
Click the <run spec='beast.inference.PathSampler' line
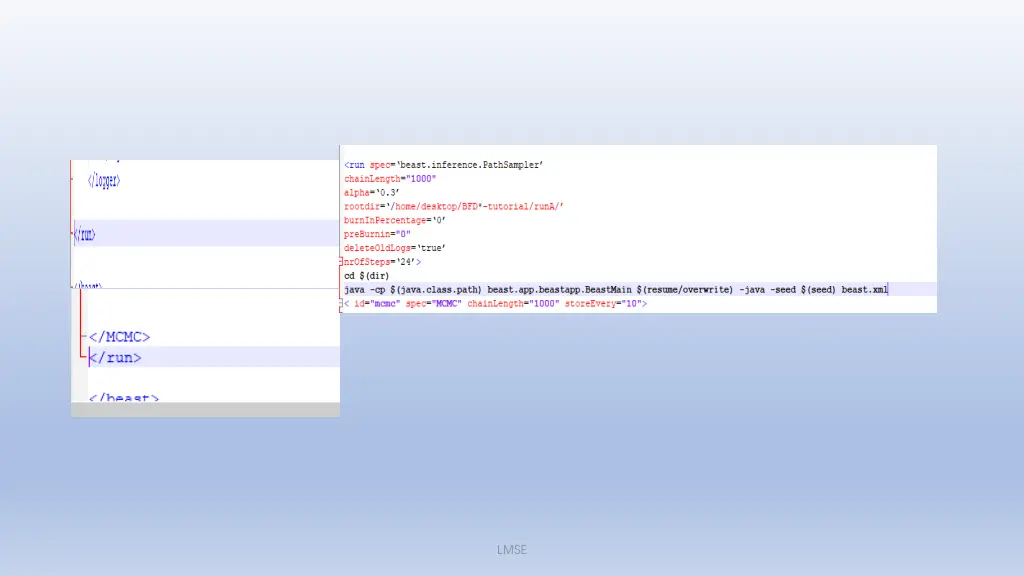443,165
